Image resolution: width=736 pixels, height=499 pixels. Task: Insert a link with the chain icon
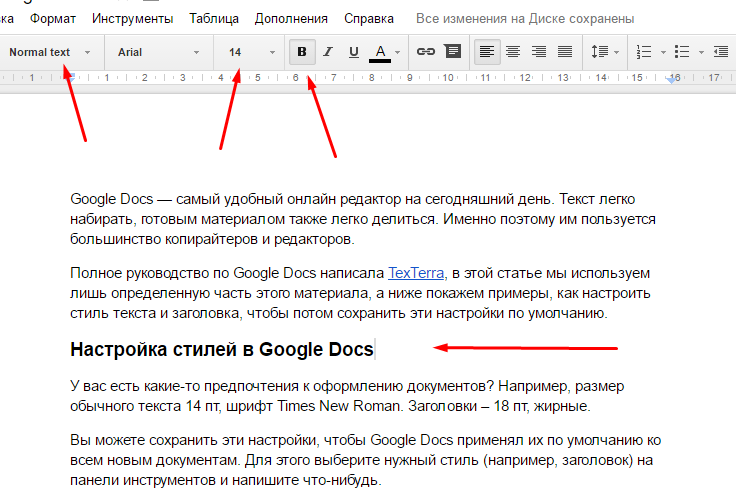(x=426, y=52)
